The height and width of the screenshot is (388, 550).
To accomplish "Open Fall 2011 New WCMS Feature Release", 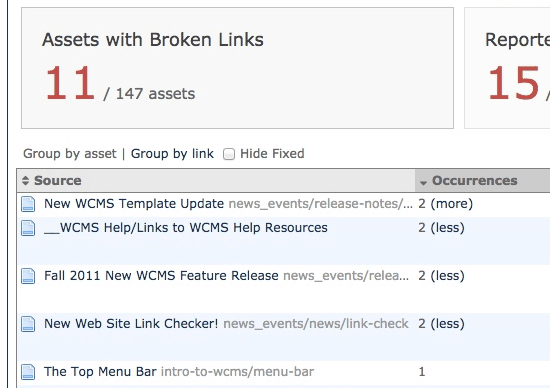I will point(161,275).
